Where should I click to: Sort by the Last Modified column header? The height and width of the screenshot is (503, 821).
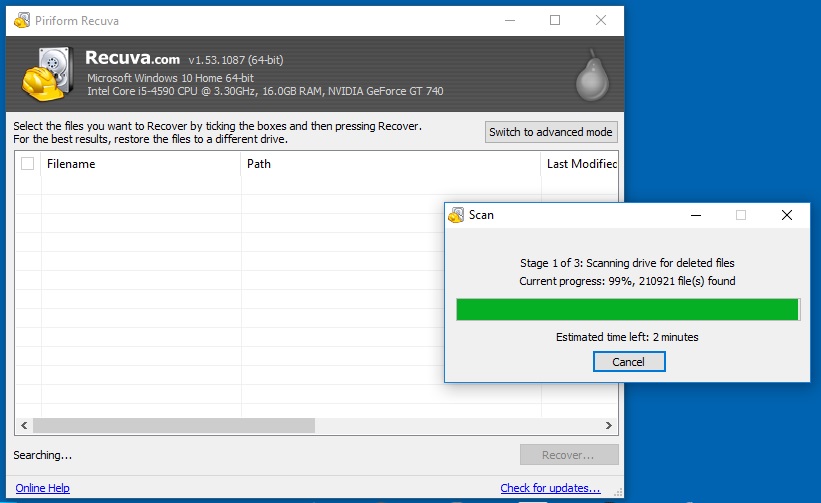580,164
